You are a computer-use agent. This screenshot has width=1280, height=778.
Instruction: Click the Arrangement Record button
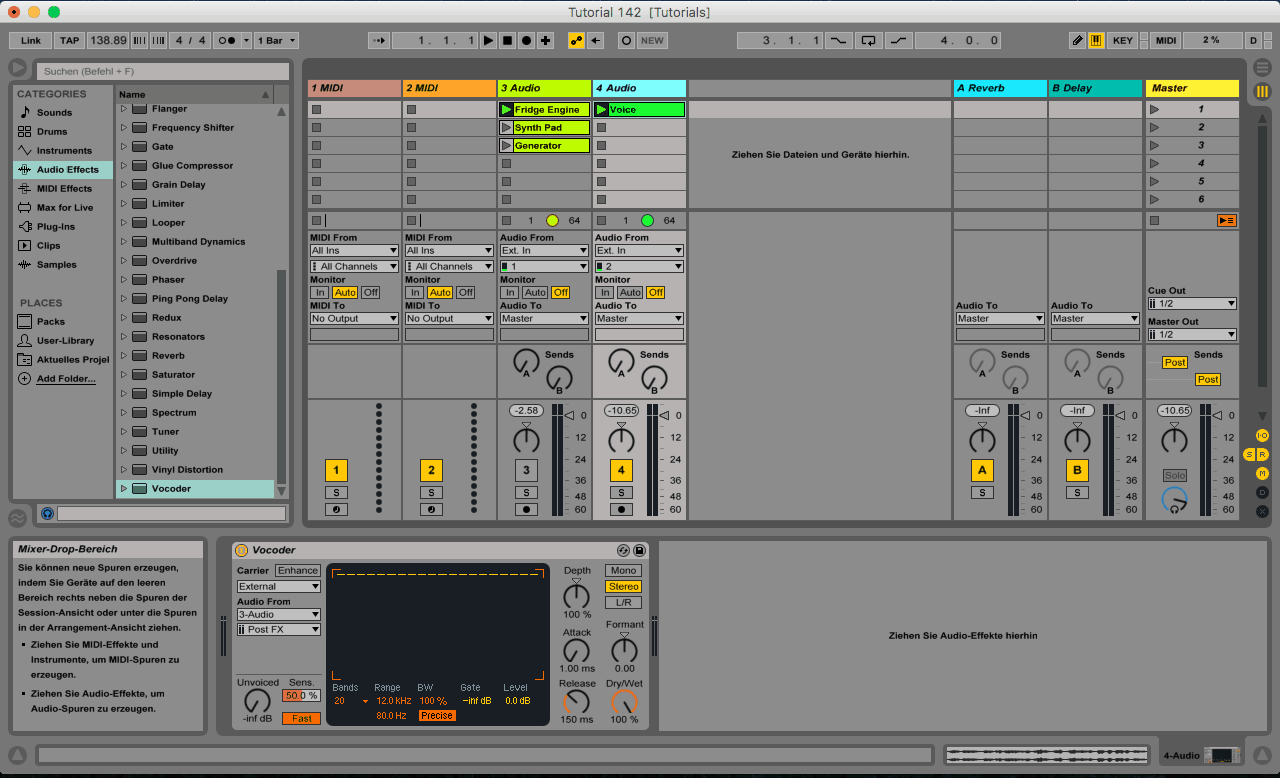click(x=526, y=41)
